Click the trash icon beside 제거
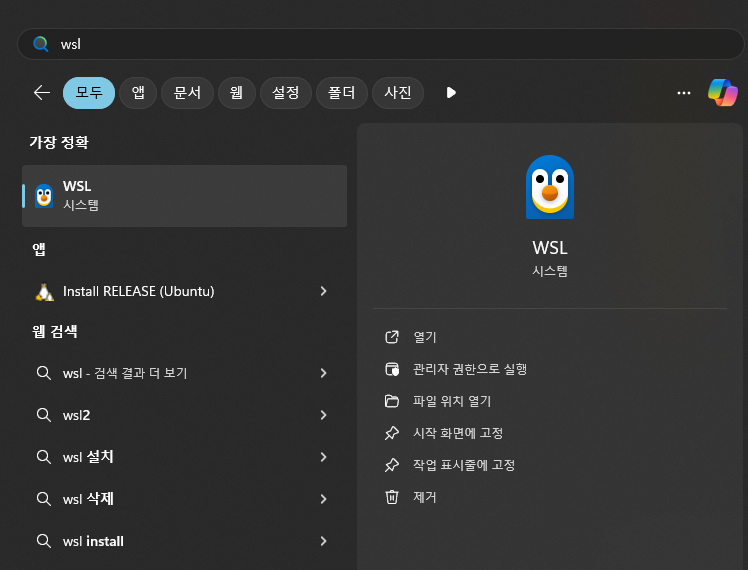 tap(392, 497)
